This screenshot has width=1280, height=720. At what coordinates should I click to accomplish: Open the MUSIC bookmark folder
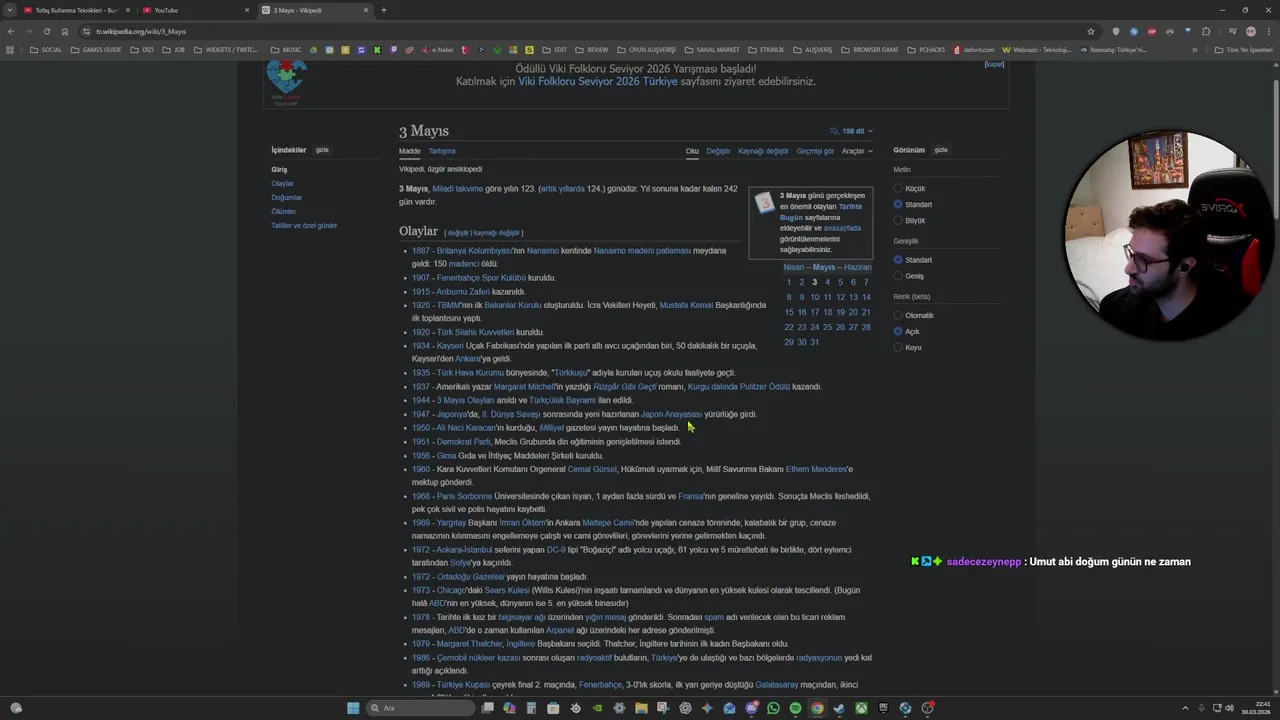(x=286, y=49)
